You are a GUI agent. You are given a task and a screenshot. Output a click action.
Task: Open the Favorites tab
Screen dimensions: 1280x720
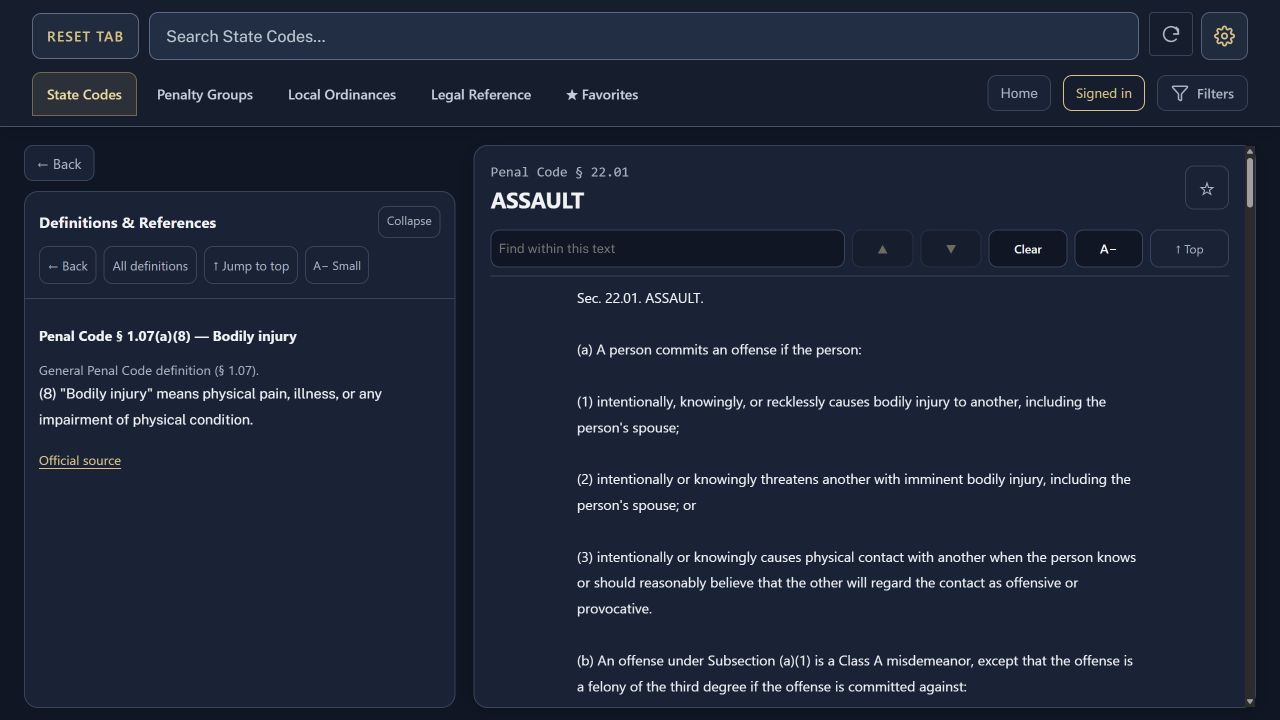pyautogui.click(x=602, y=94)
